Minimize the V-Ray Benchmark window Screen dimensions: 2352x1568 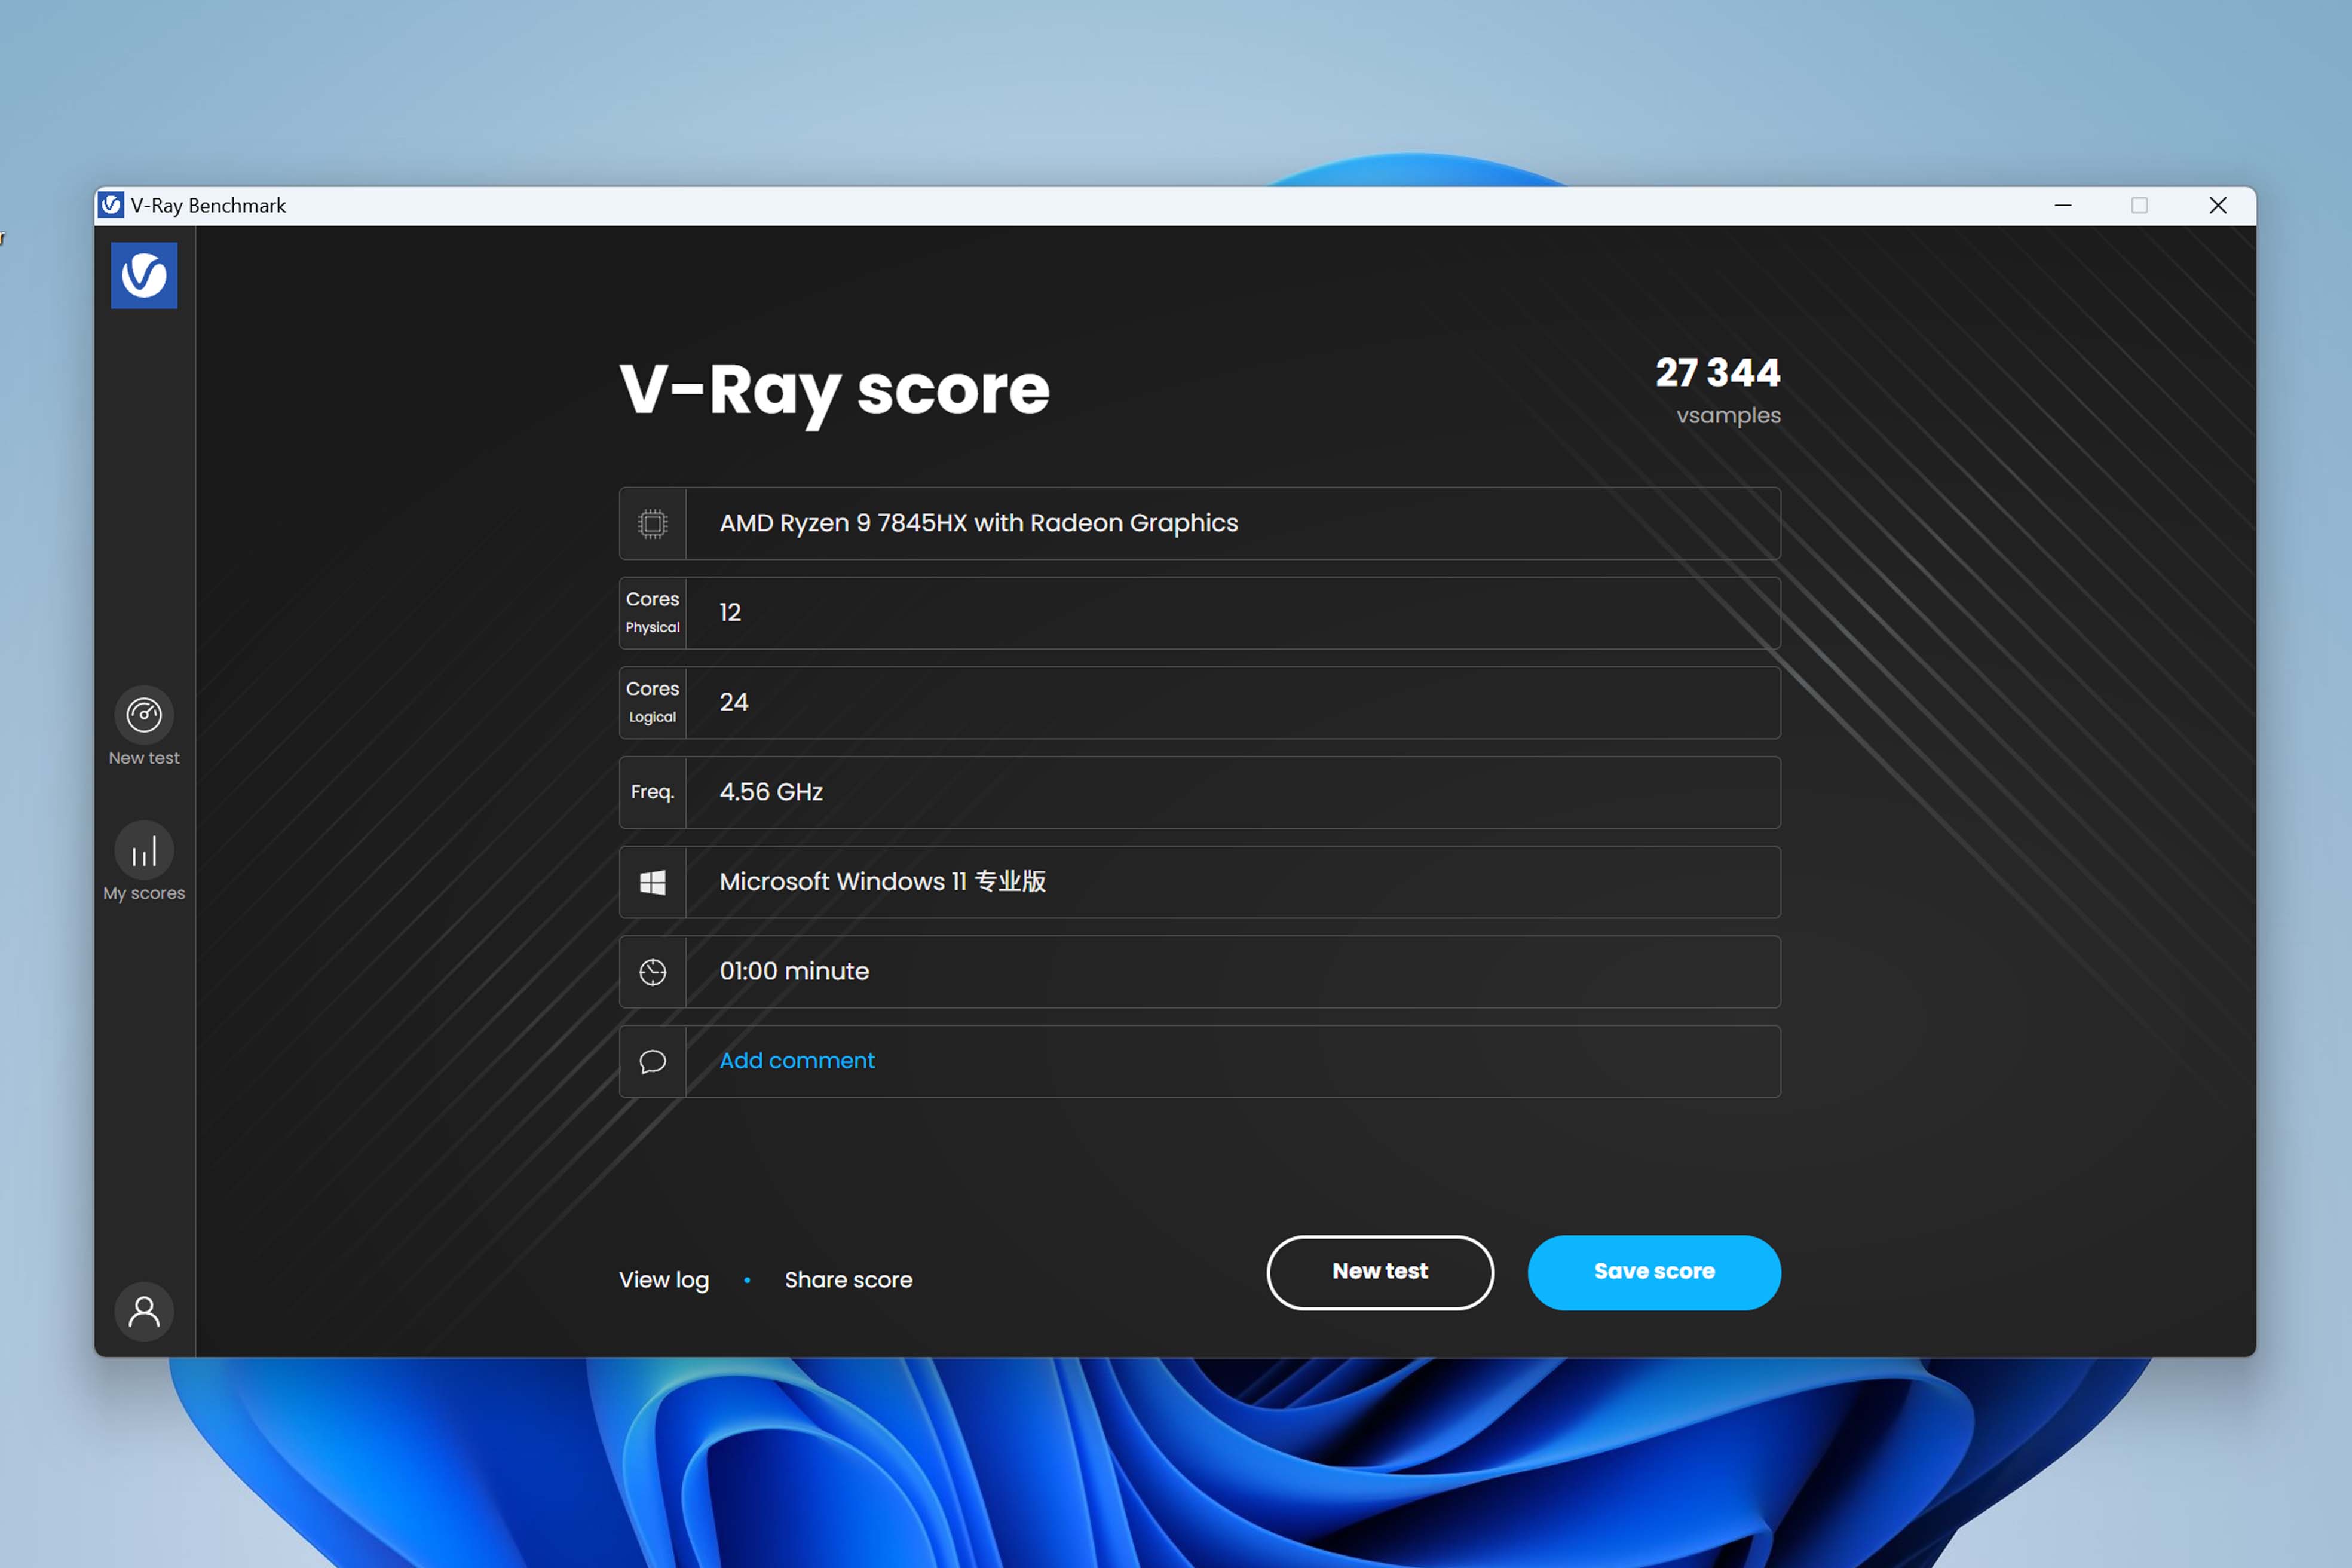(2063, 205)
